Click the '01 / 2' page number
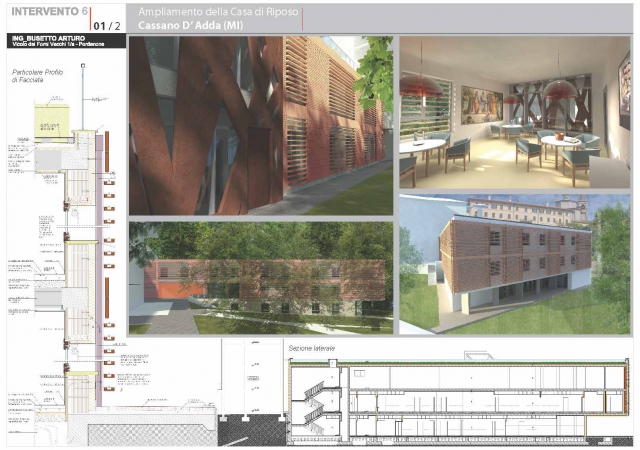 click(x=108, y=23)
